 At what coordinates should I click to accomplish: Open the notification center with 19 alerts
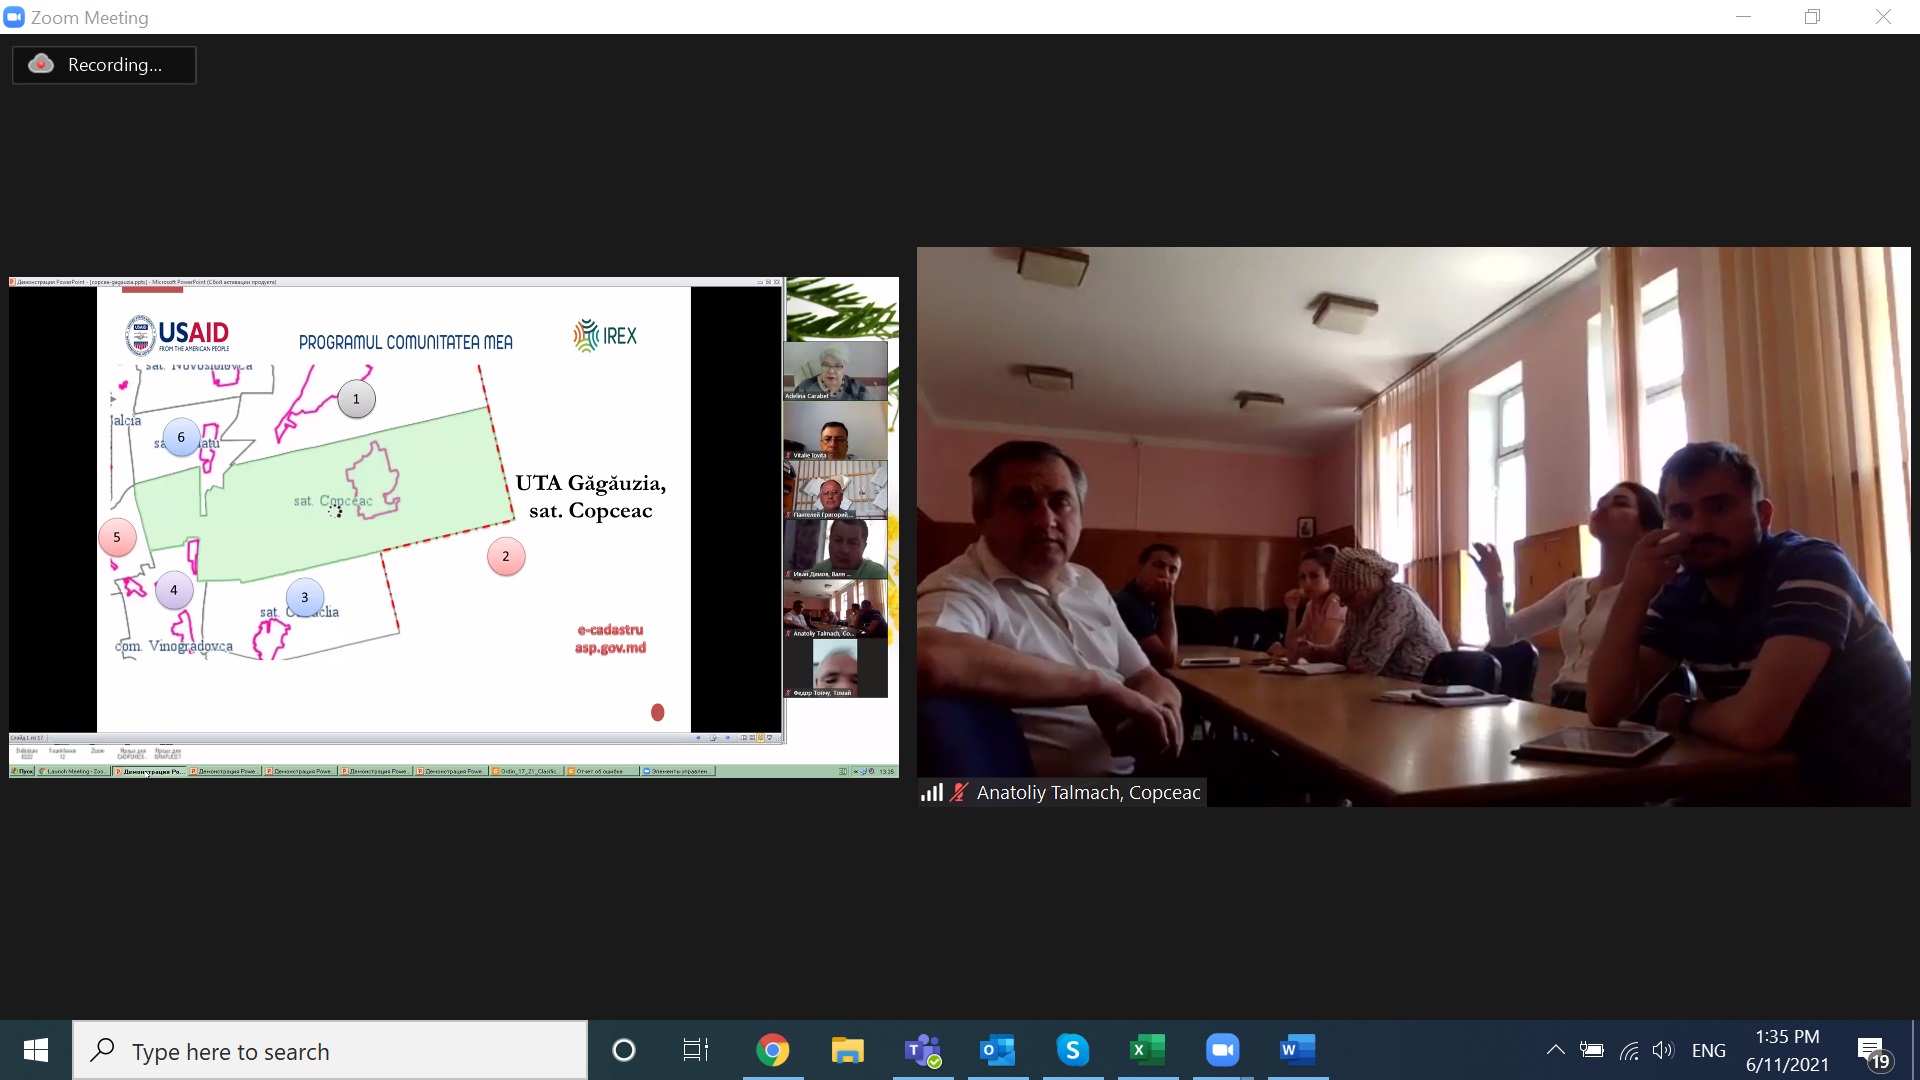click(1872, 1051)
